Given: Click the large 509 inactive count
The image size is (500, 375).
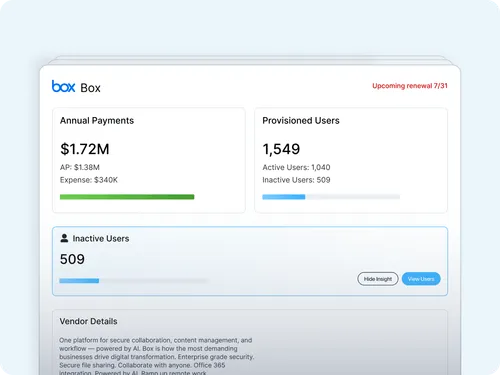Looking at the screenshot, I should pyautogui.click(x=72, y=259).
